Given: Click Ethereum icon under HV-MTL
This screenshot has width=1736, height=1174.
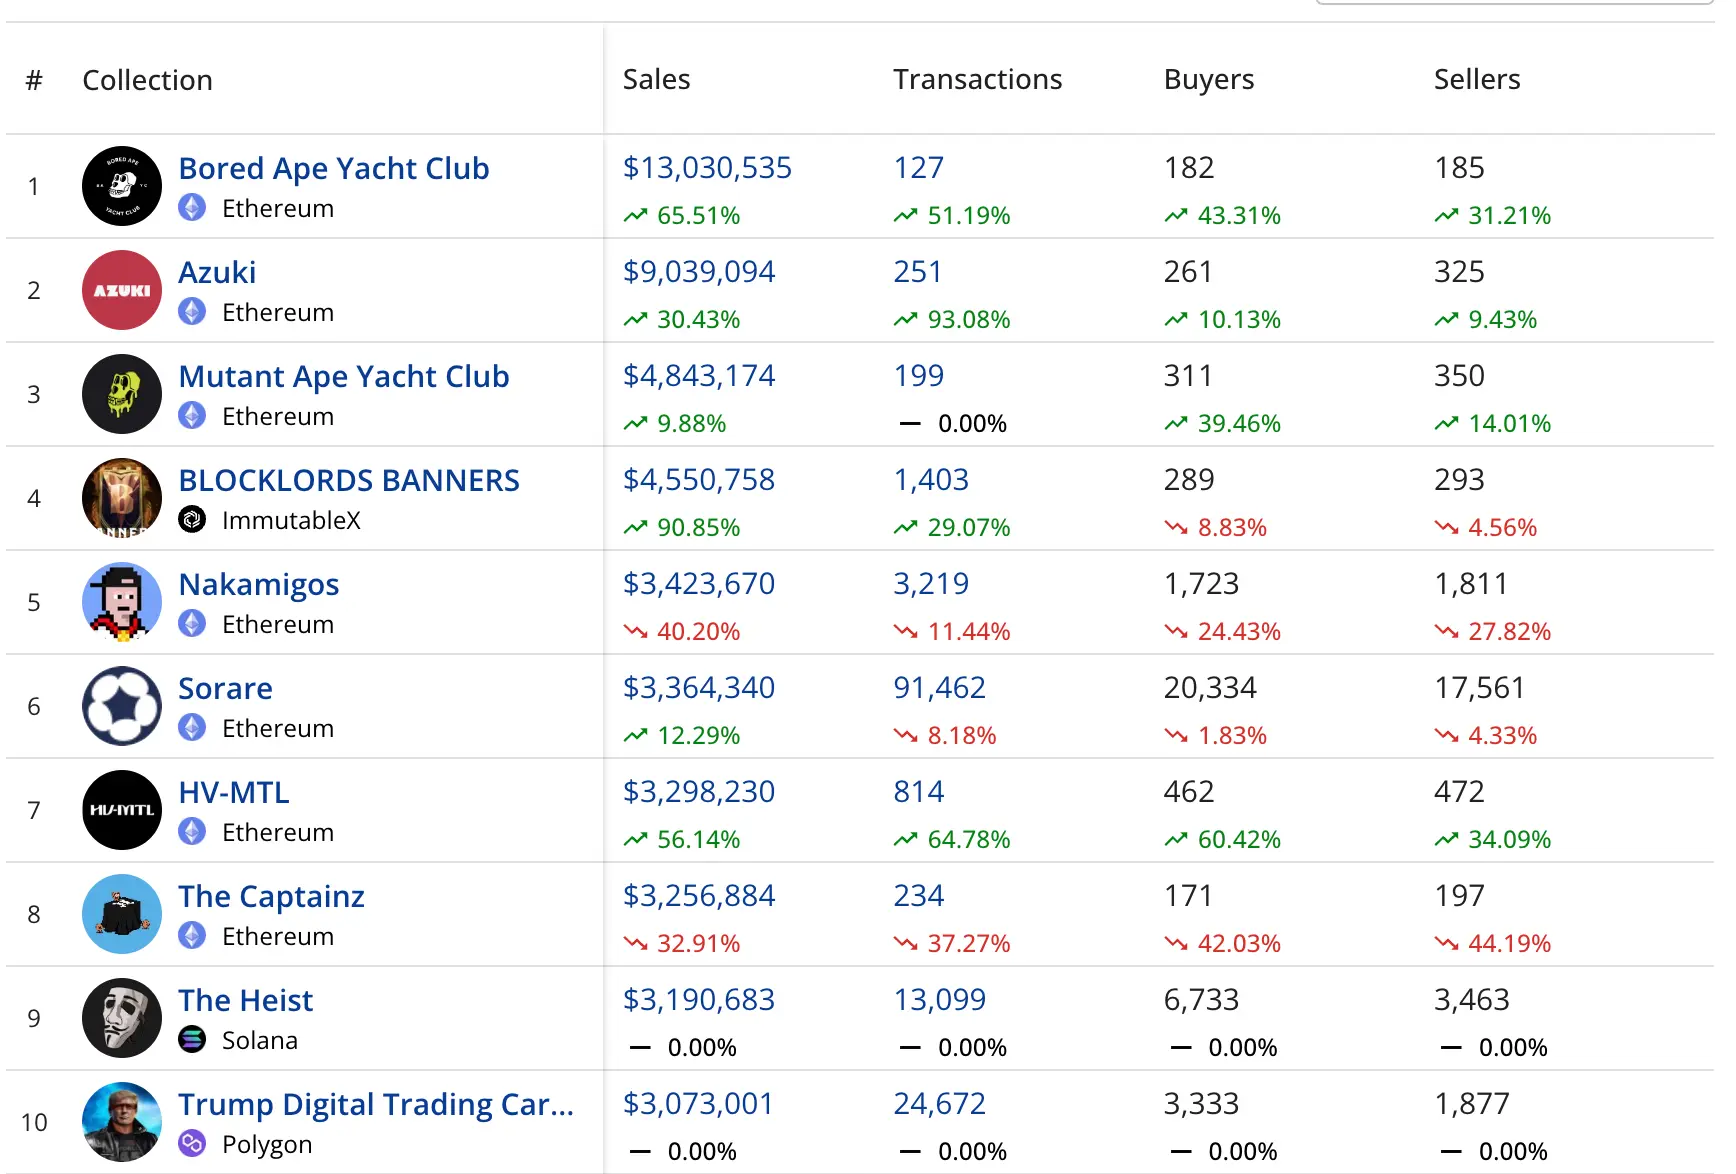Looking at the screenshot, I should pyautogui.click(x=192, y=832).
